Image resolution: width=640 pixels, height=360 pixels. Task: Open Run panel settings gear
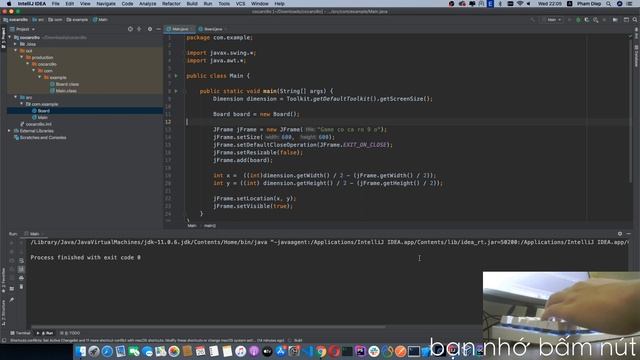pyautogui.click(x=620, y=234)
